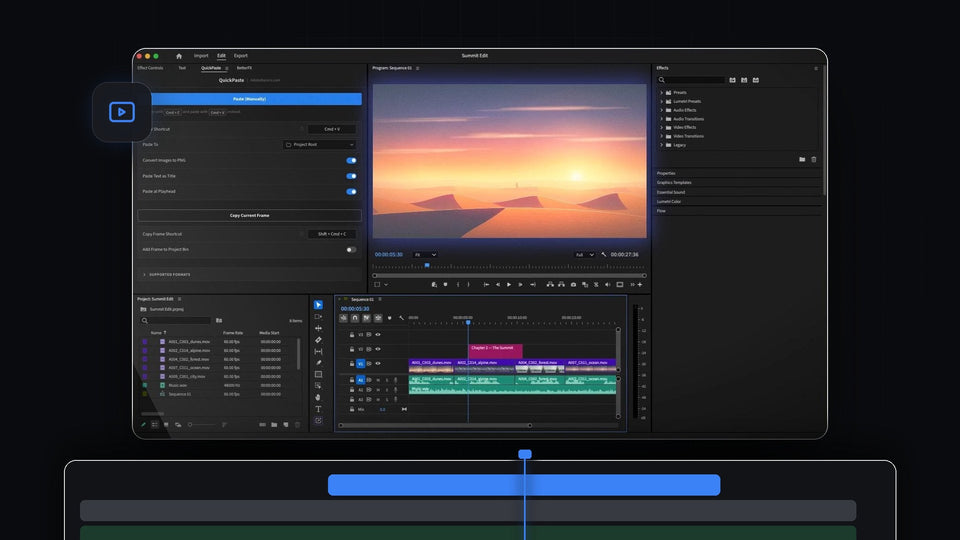
Task: Select the Type tool
Action: pyautogui.click(x=318, y=409)
